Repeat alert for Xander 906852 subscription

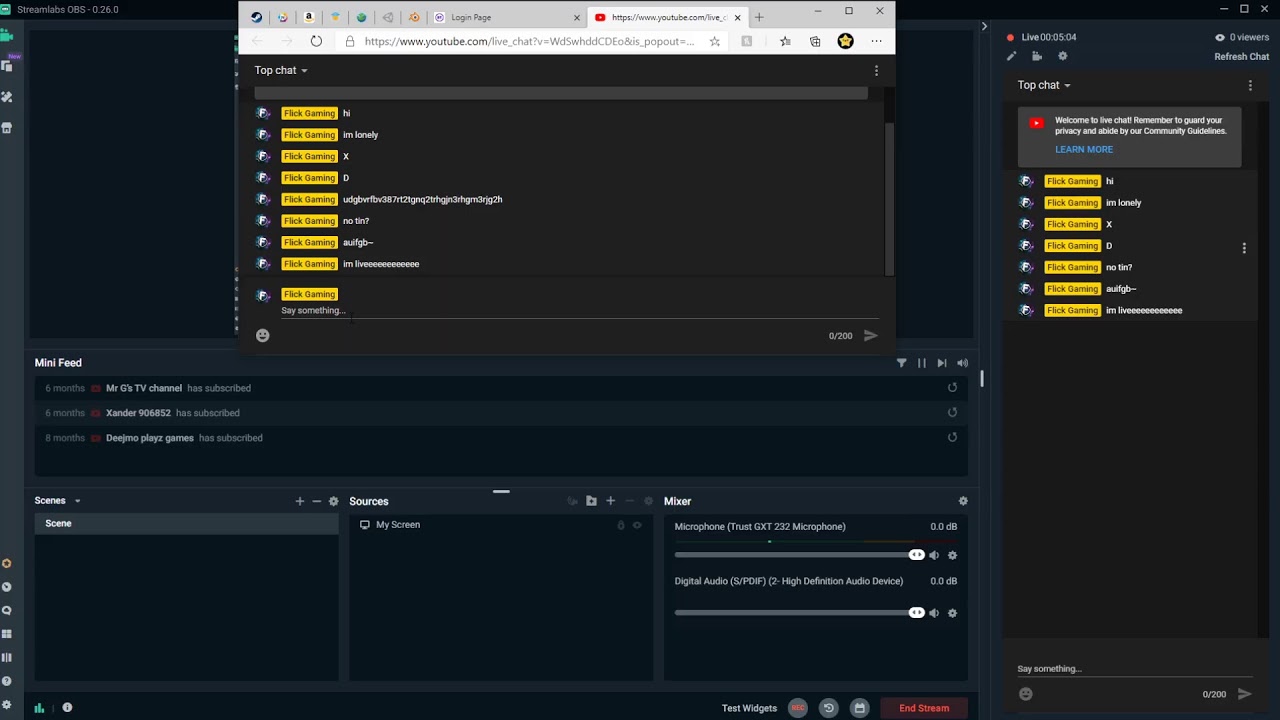click(952, 412)
